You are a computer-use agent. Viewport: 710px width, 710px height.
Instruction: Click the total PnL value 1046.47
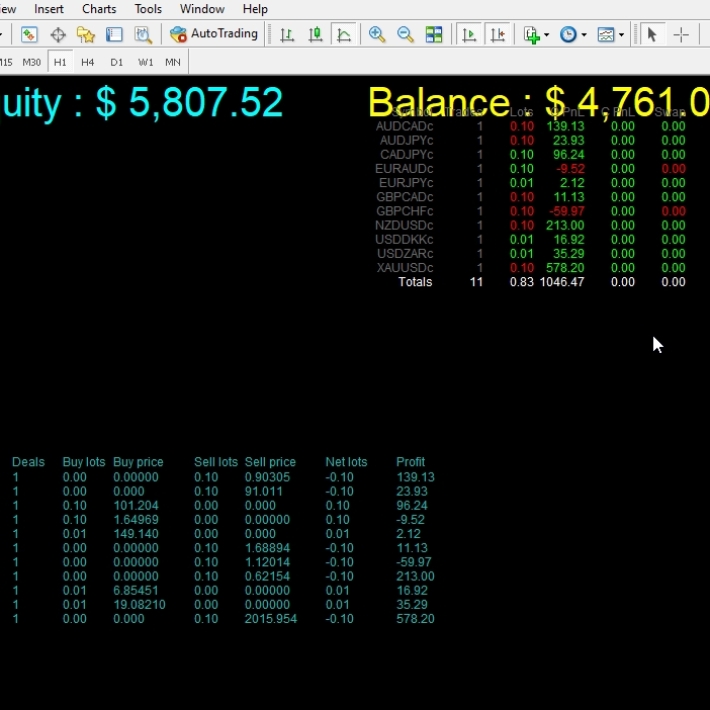pyautogui.click(x=562, y=282)
